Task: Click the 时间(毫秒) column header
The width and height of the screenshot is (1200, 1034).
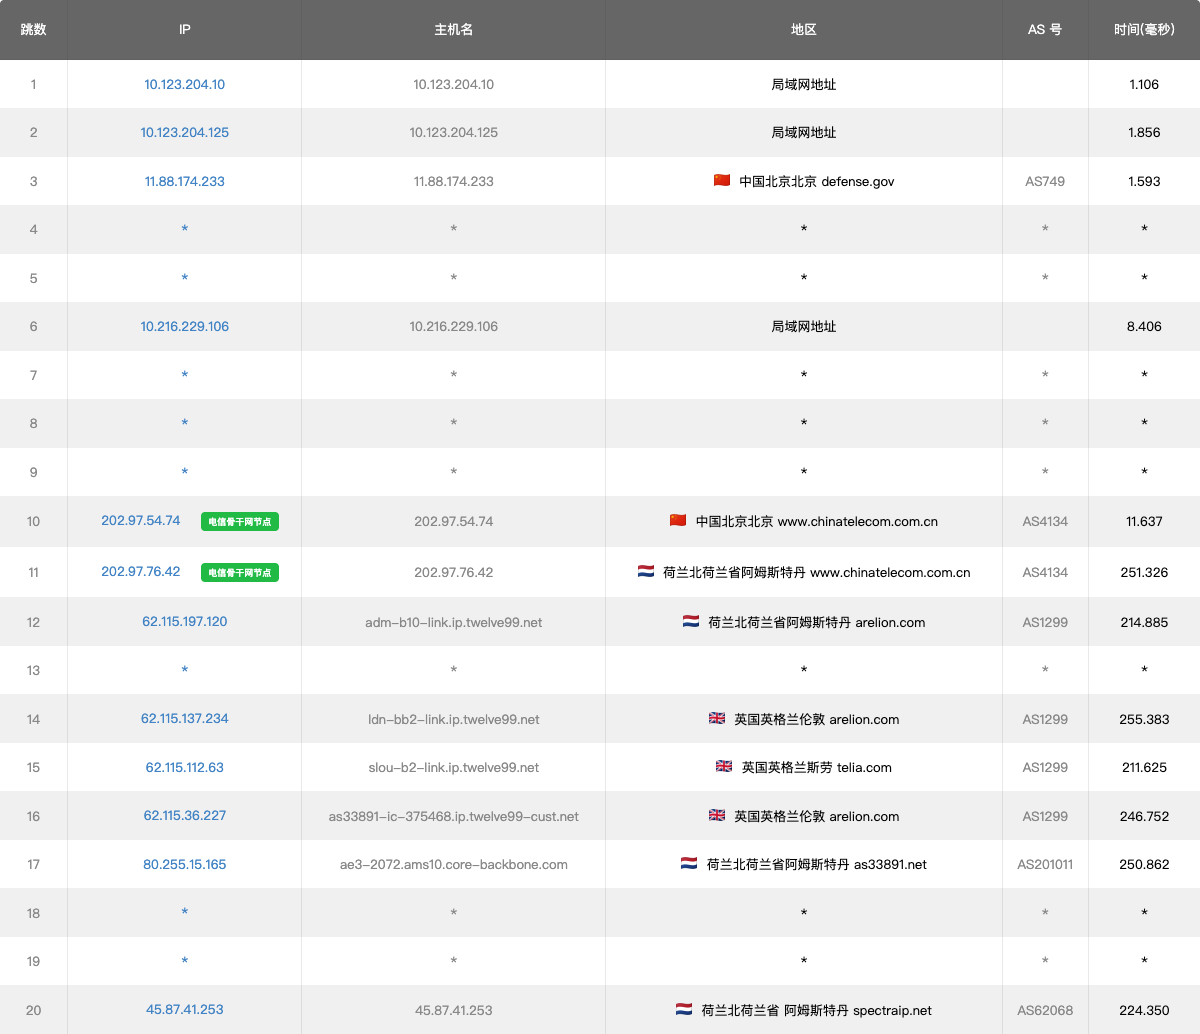Action: [x=1144, y=30]
